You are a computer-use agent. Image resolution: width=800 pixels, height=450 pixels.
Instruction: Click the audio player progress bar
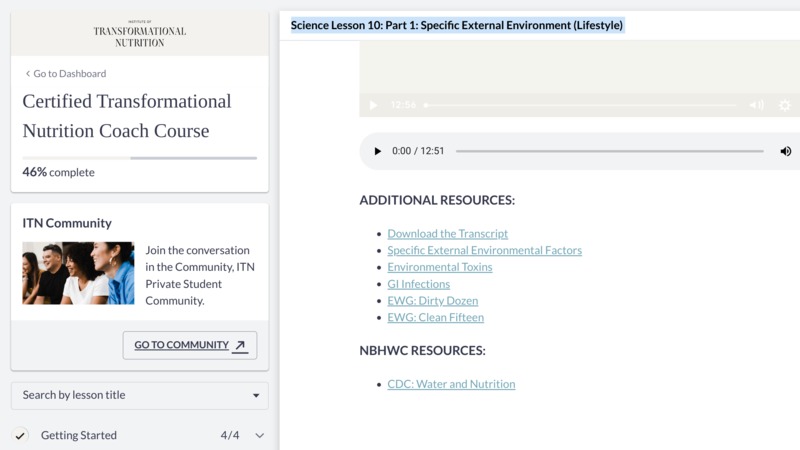[x=610, y=151]
